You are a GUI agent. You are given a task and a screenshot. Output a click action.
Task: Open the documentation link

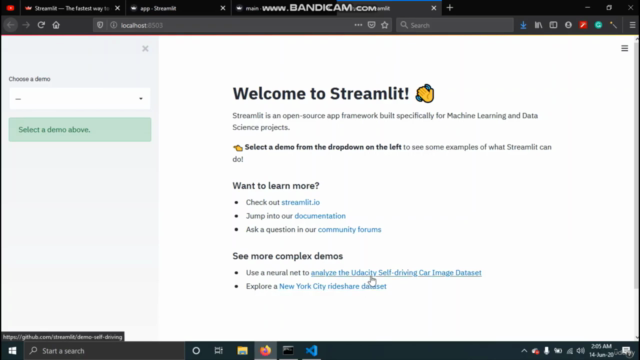[x=320, y=216]
